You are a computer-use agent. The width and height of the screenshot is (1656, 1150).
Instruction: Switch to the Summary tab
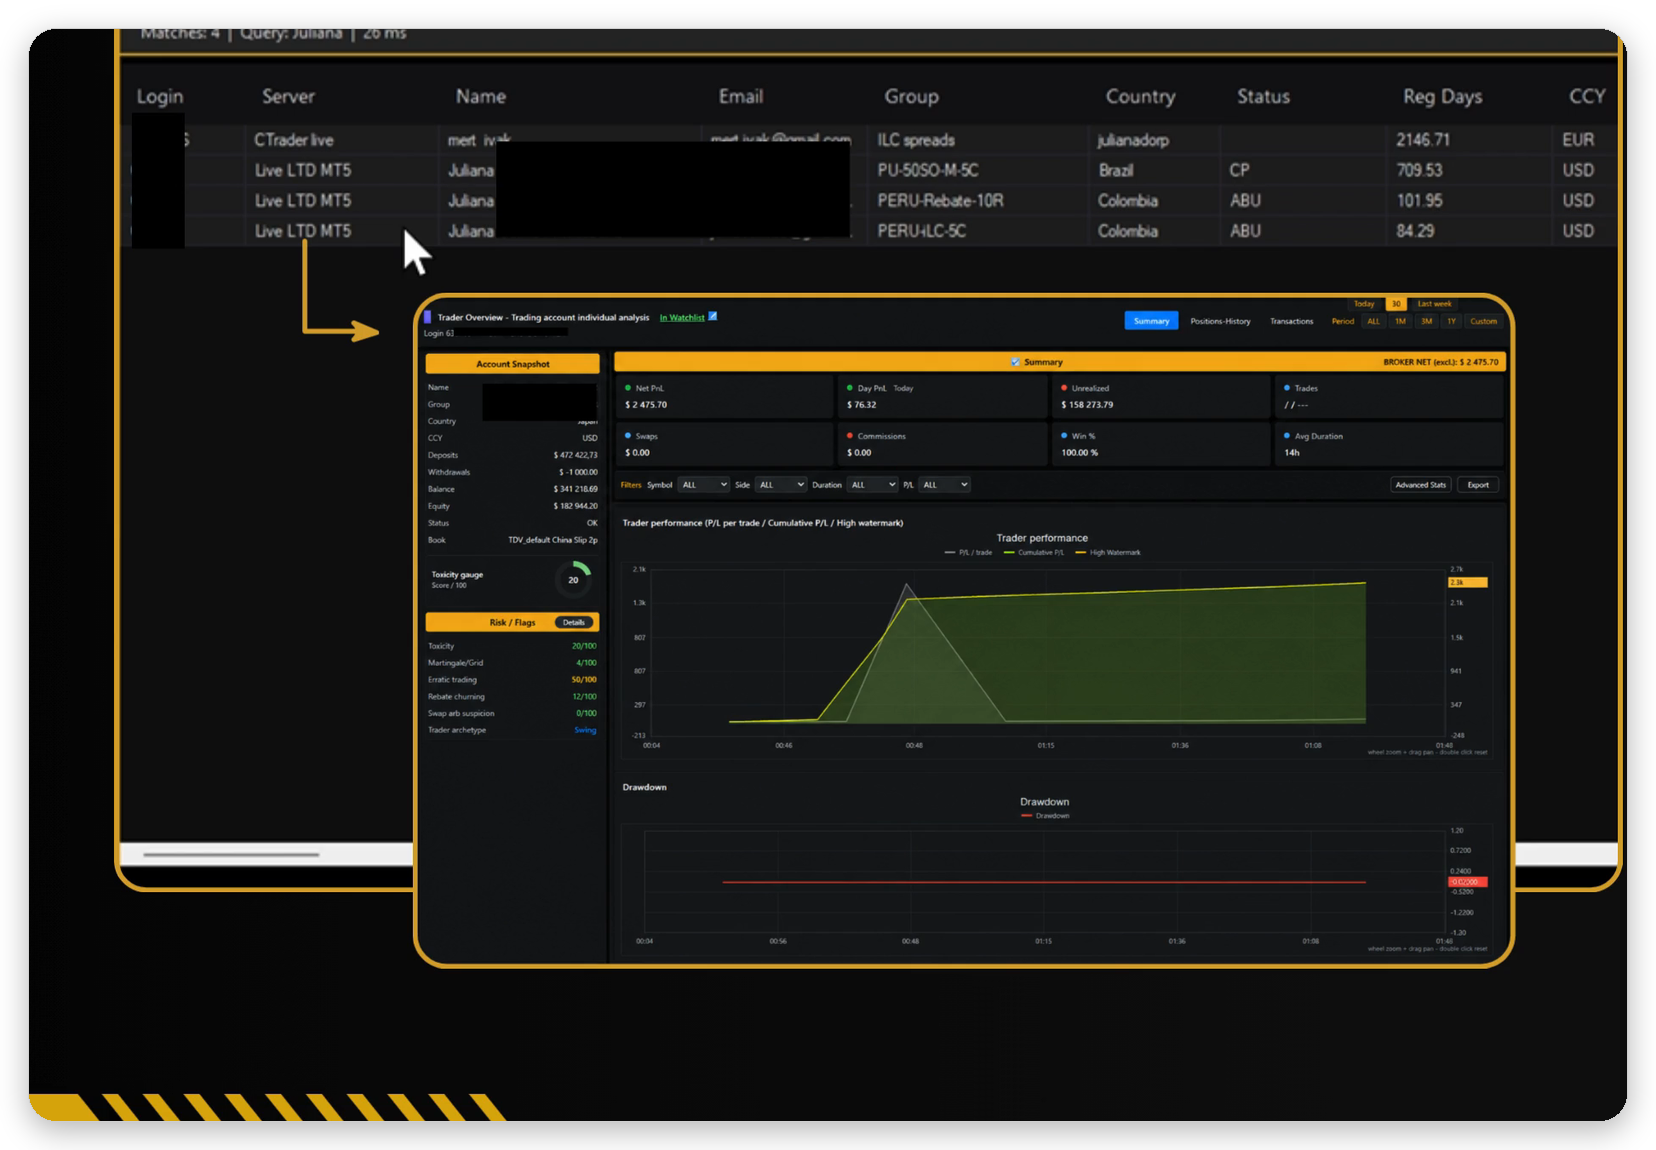[x=1151, y=321]
